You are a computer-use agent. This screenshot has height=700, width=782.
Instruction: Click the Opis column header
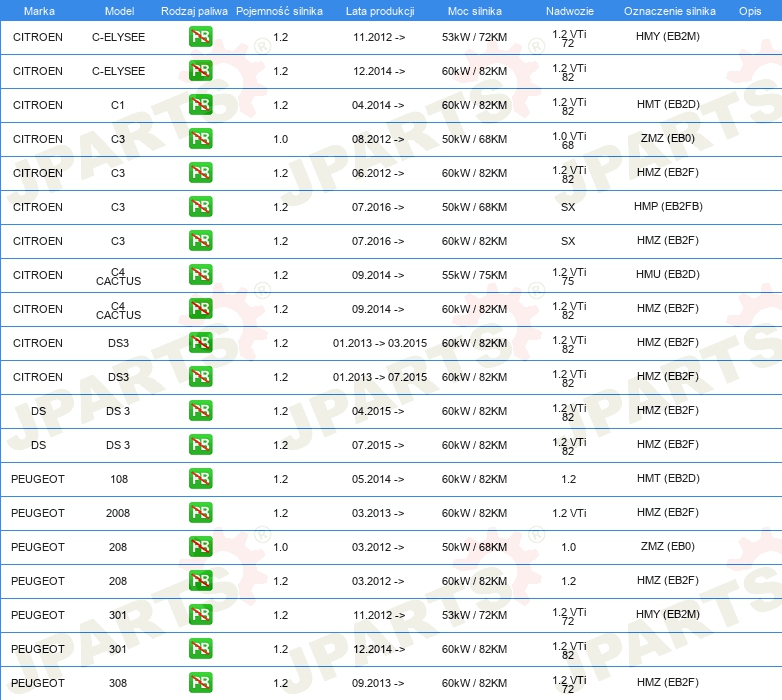[x=750, y=11]
